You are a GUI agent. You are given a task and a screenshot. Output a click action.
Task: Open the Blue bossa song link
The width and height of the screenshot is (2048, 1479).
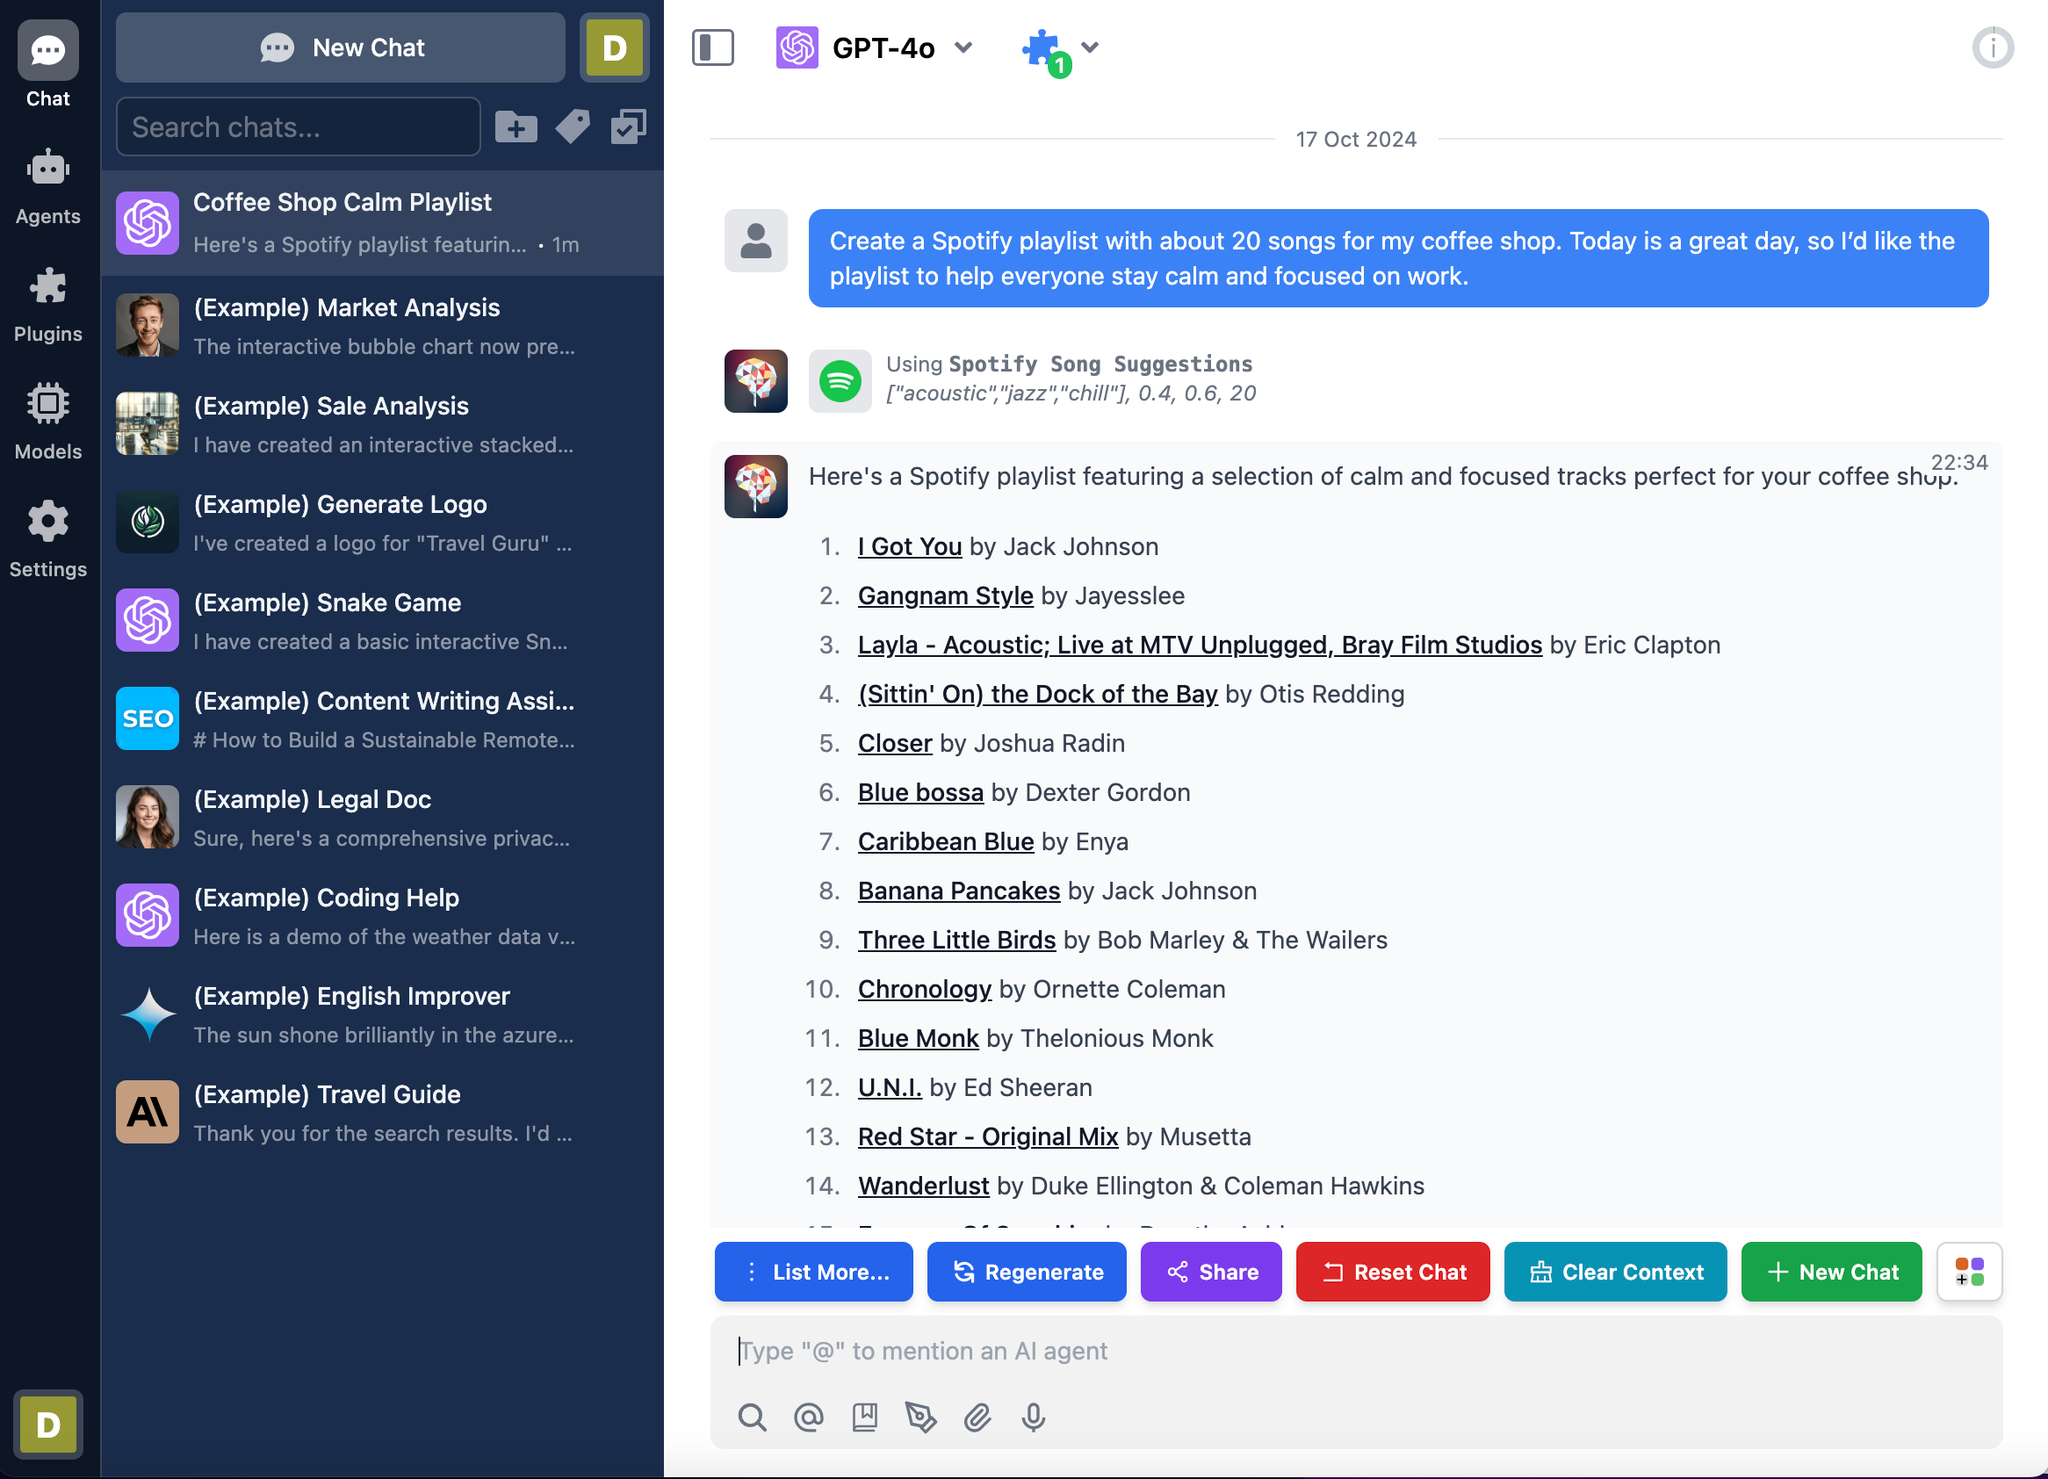coord(921,792)
